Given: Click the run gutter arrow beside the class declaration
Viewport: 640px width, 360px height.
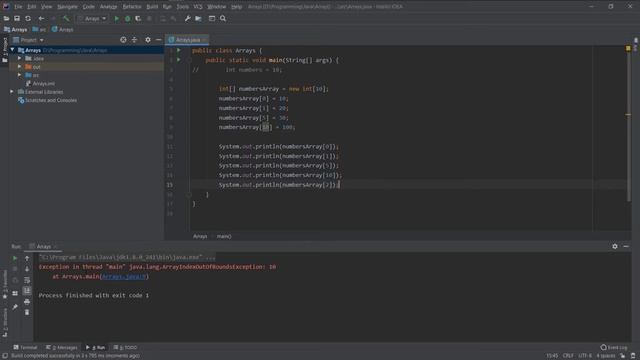Looking at the screenshot, I should (x=179, y=50).
